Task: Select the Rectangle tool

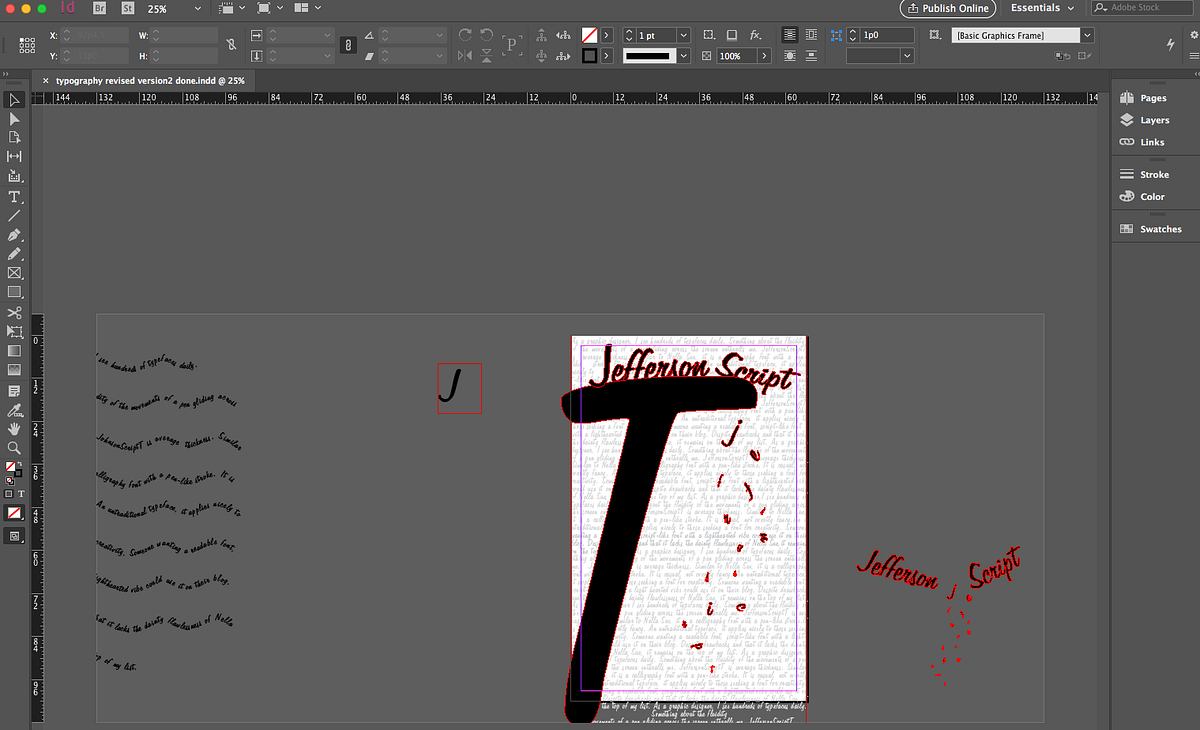Action: click(14, 293)
